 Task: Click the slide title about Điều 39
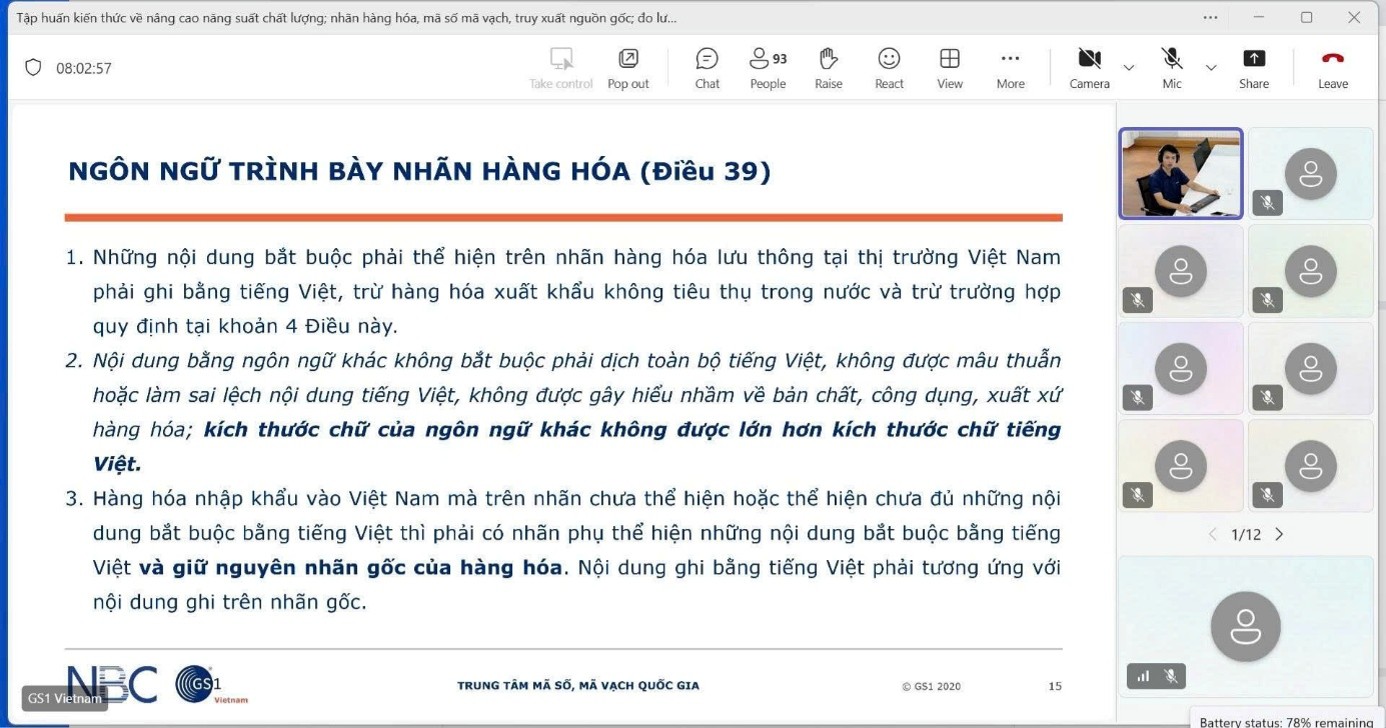click(x=419, y=172)
